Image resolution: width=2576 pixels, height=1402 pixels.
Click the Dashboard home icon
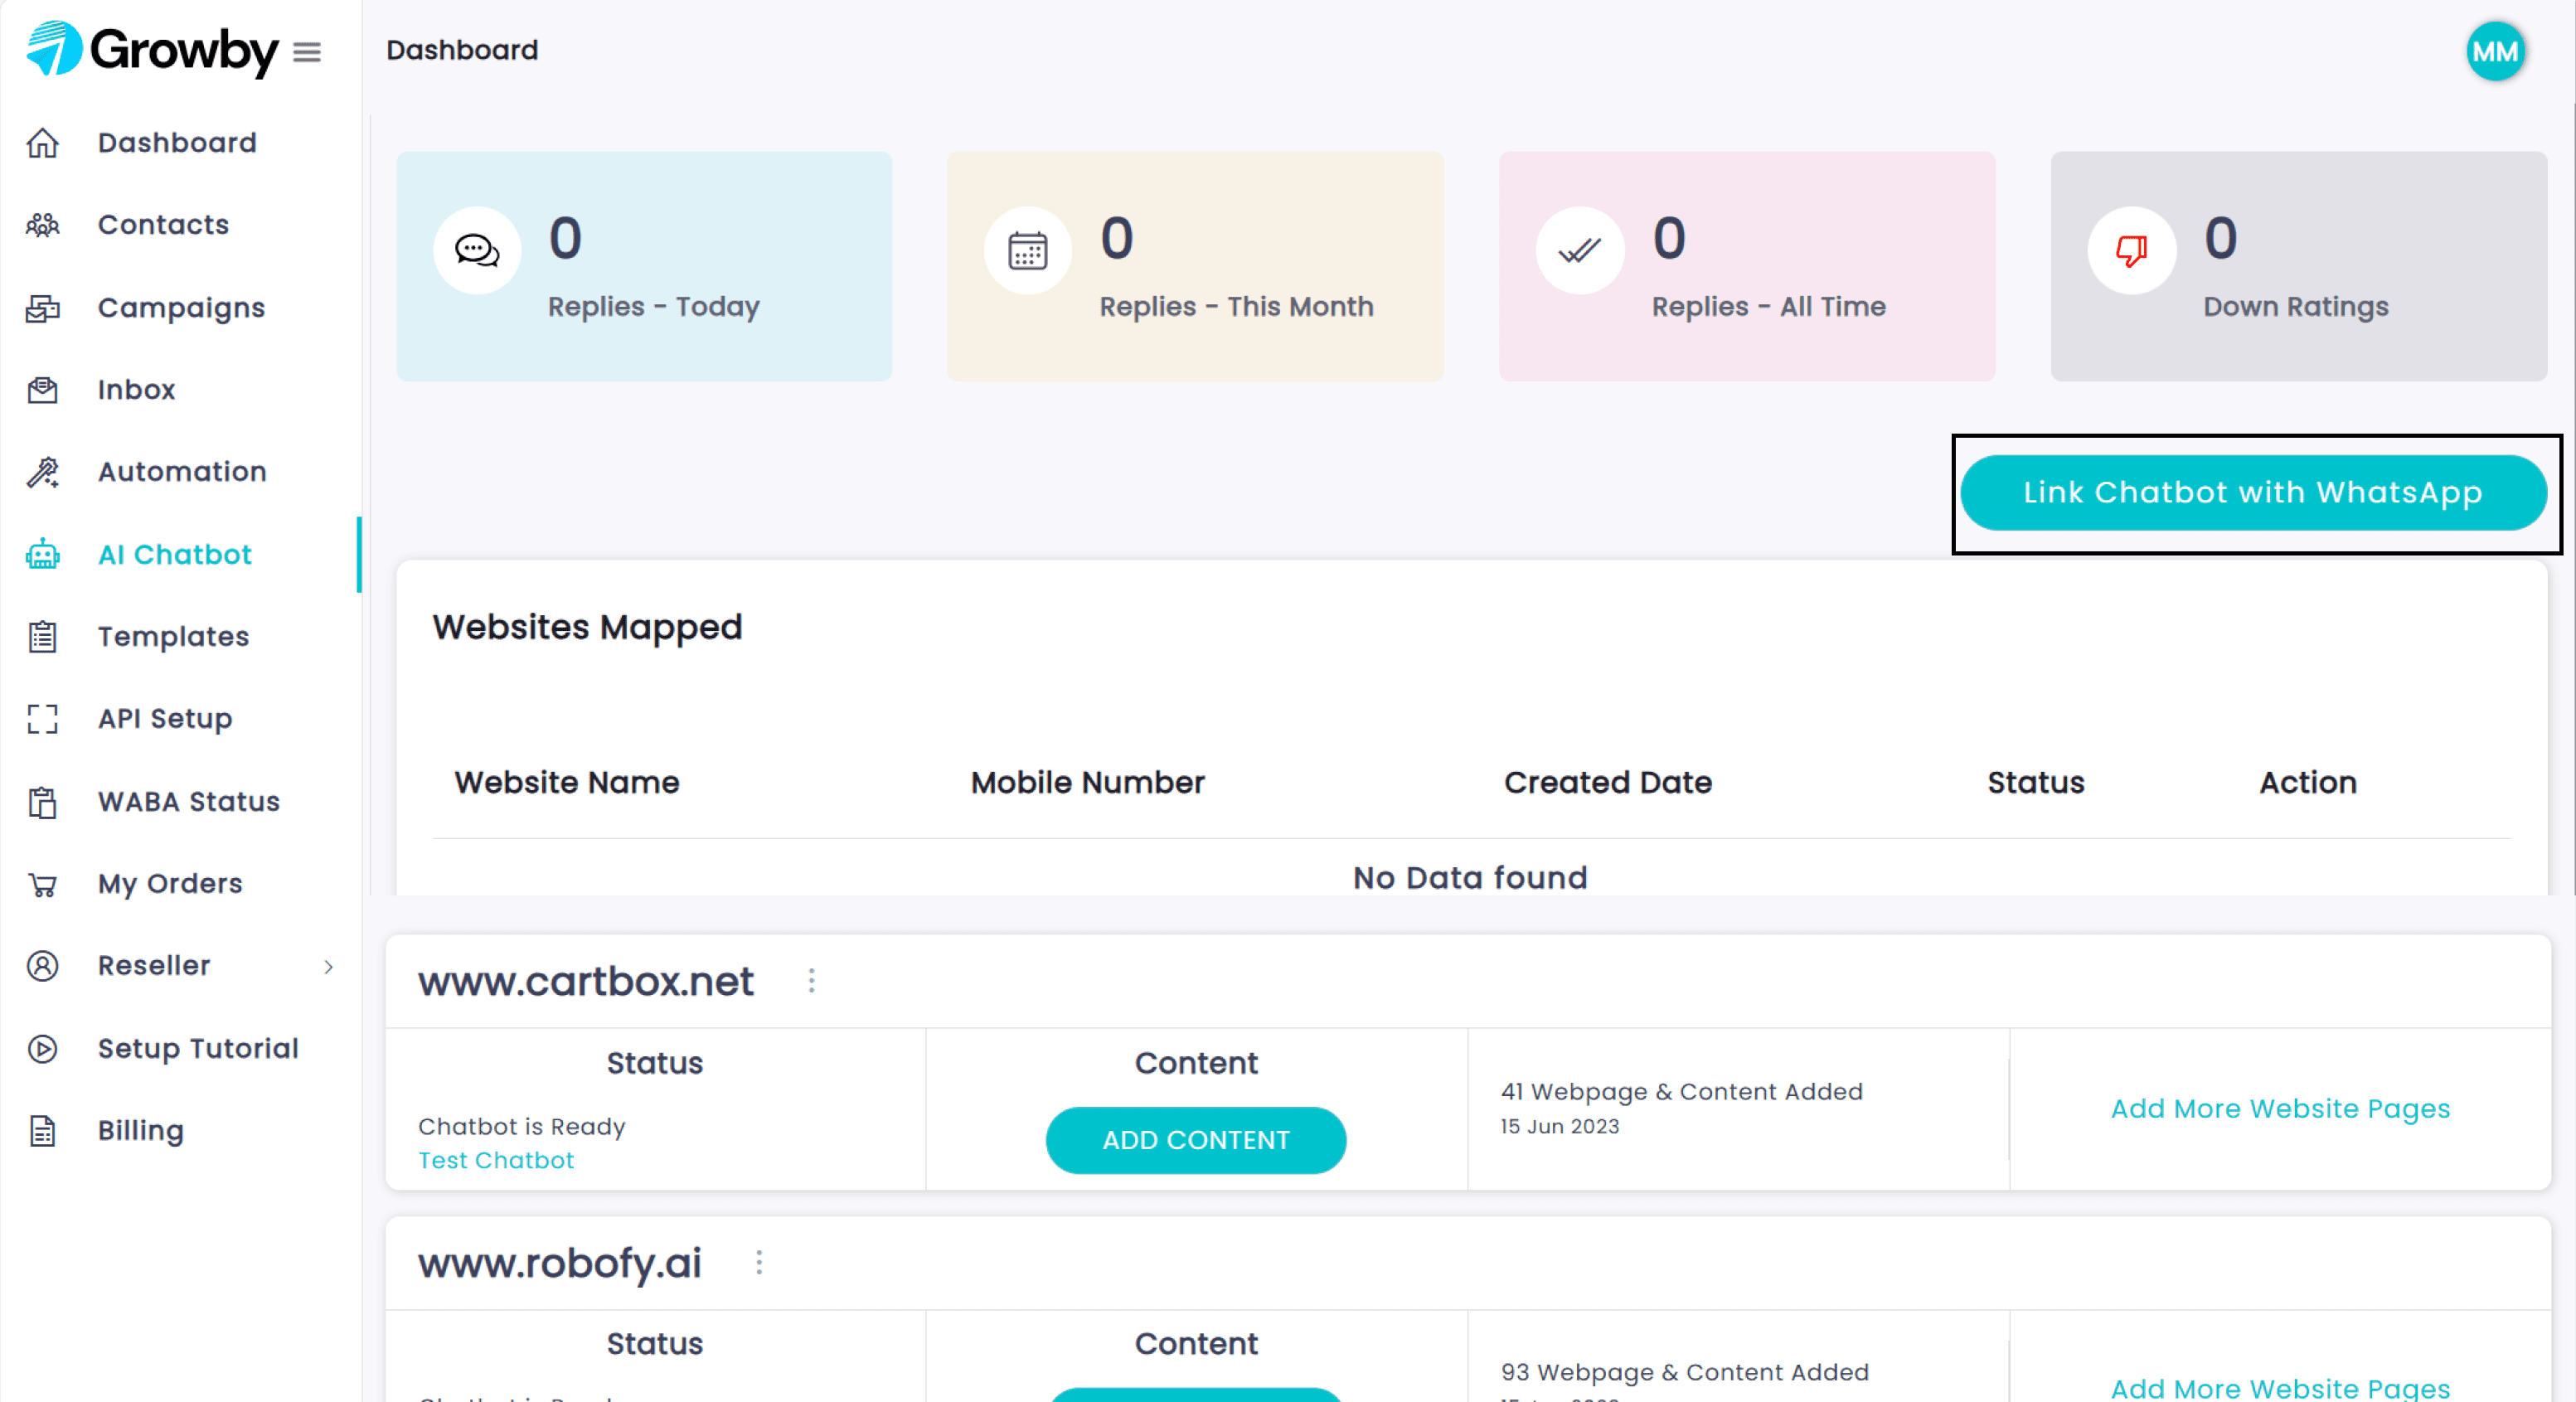coord(42,143)
